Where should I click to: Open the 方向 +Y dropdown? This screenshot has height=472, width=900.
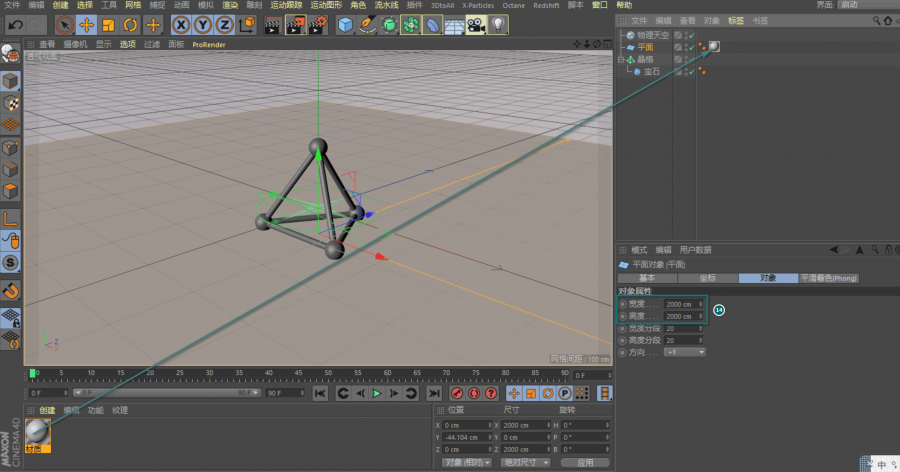tap(685, 352)
